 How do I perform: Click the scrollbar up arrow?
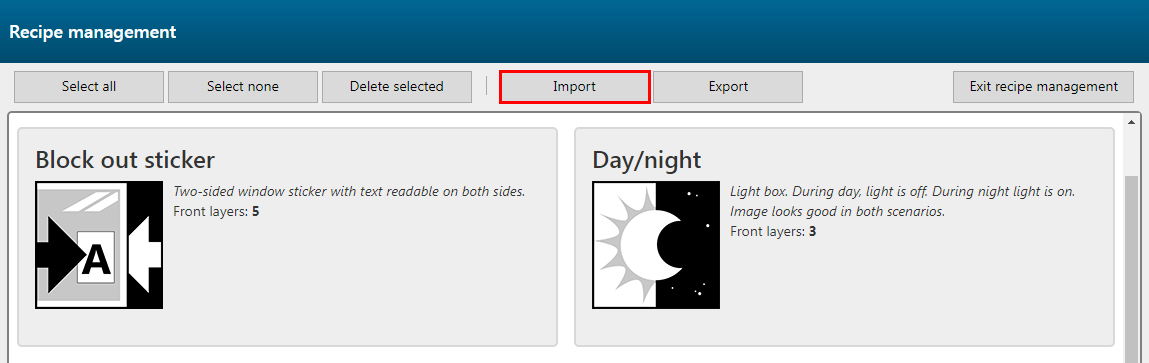1131,122
